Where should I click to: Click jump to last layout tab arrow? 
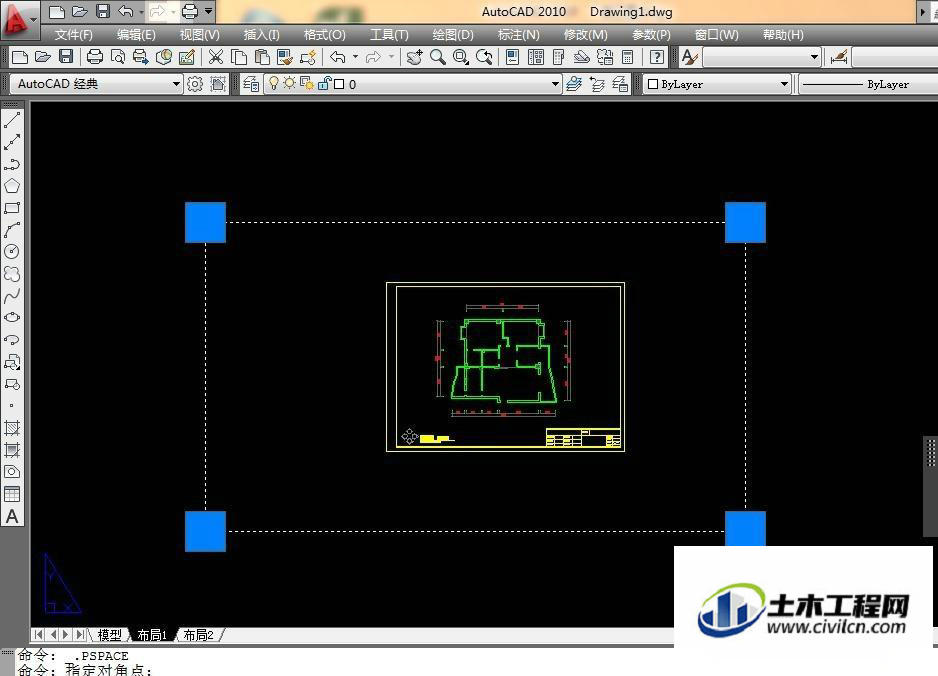(80, 634)
